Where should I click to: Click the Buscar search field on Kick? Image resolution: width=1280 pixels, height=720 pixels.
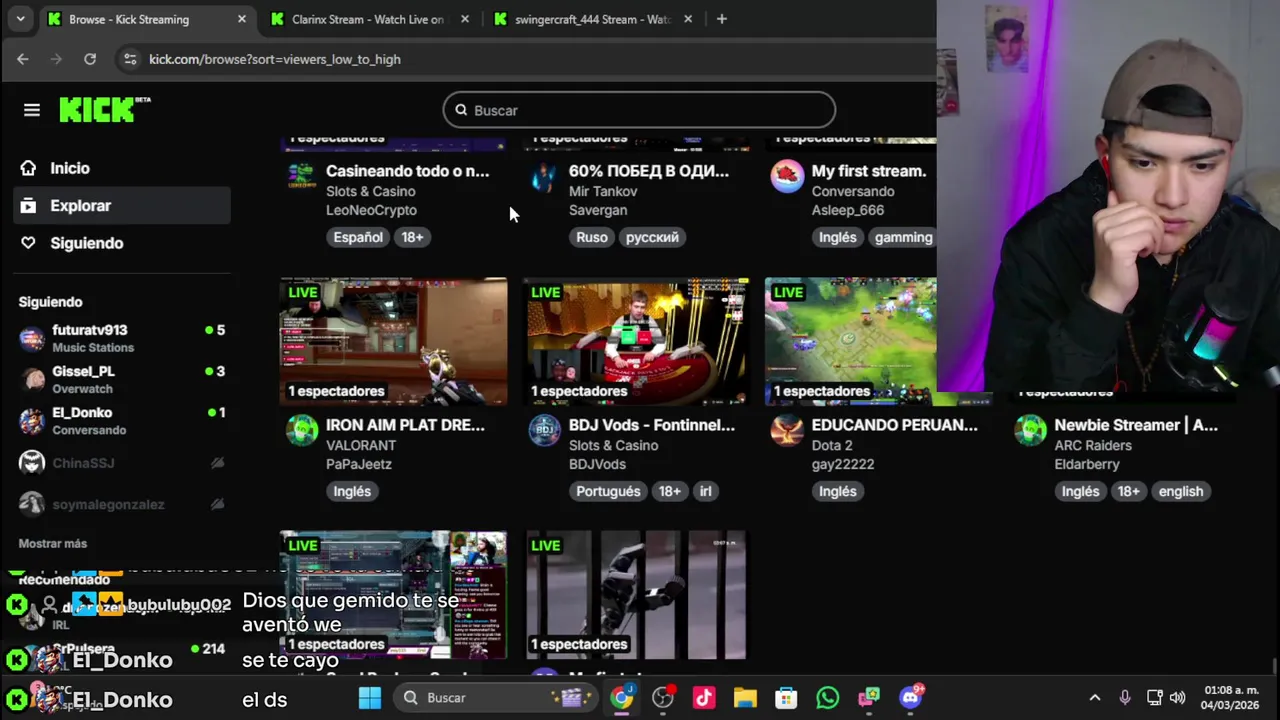tap(639, 110)
